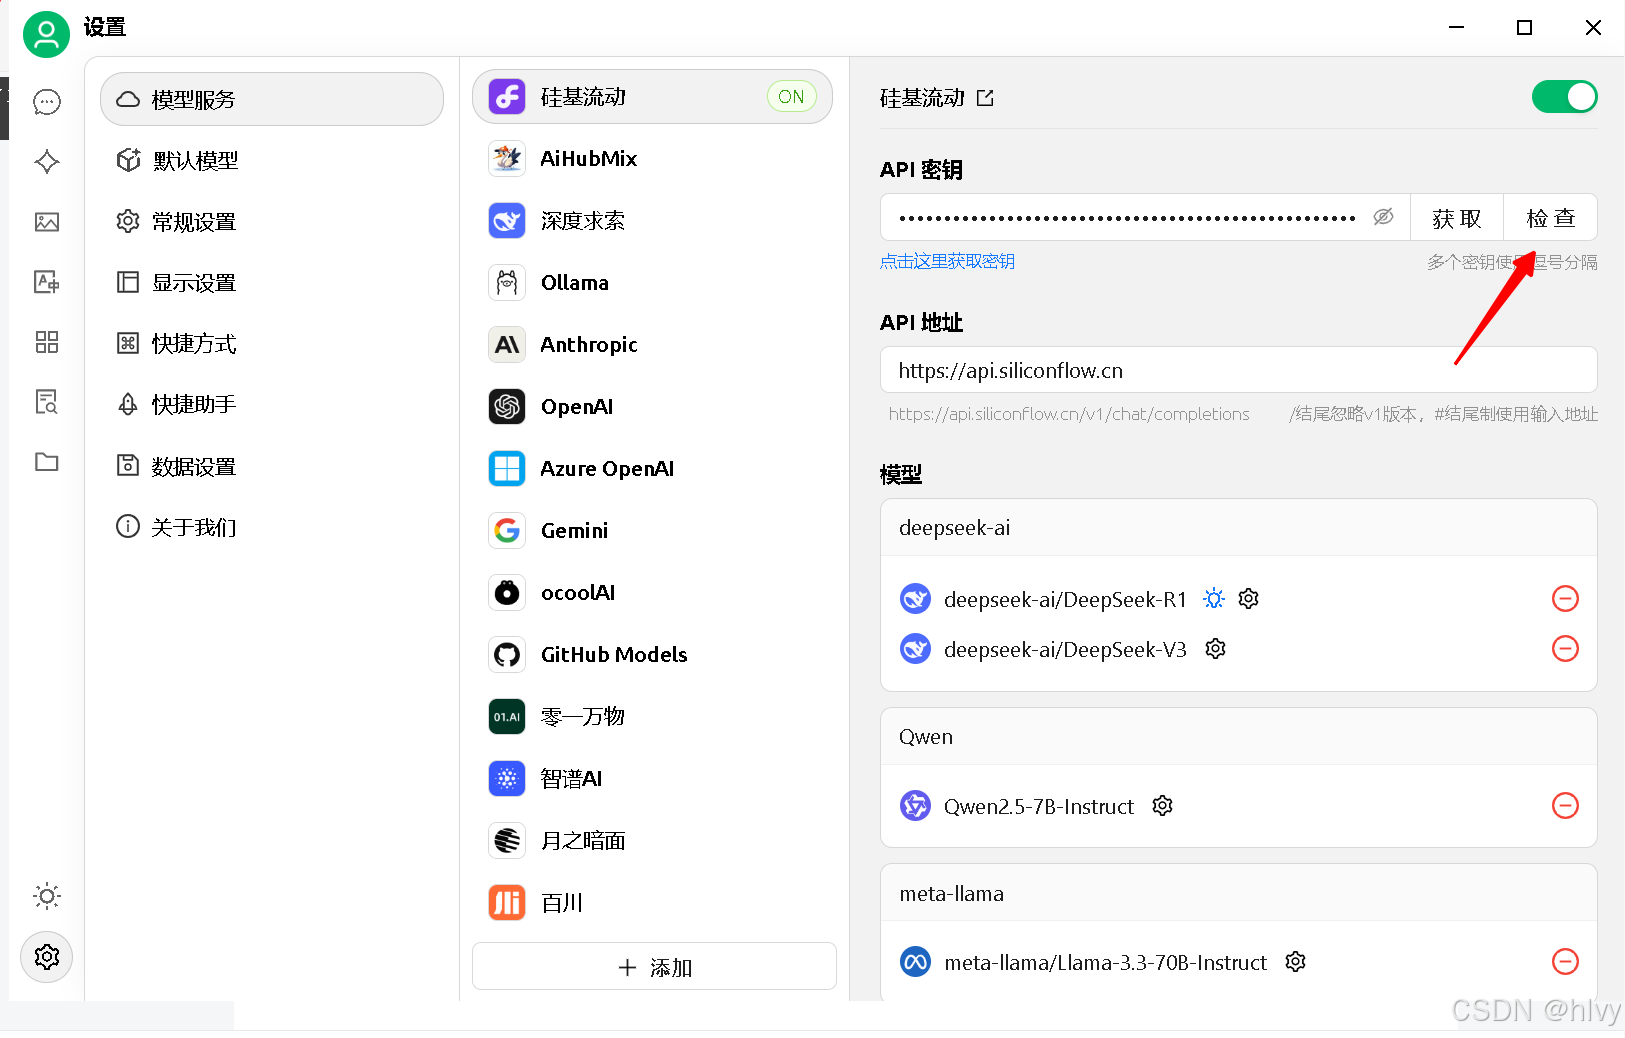1625x1038 pixels.
Task: Open 数据设置 settings section
Action: coord(272,466)
